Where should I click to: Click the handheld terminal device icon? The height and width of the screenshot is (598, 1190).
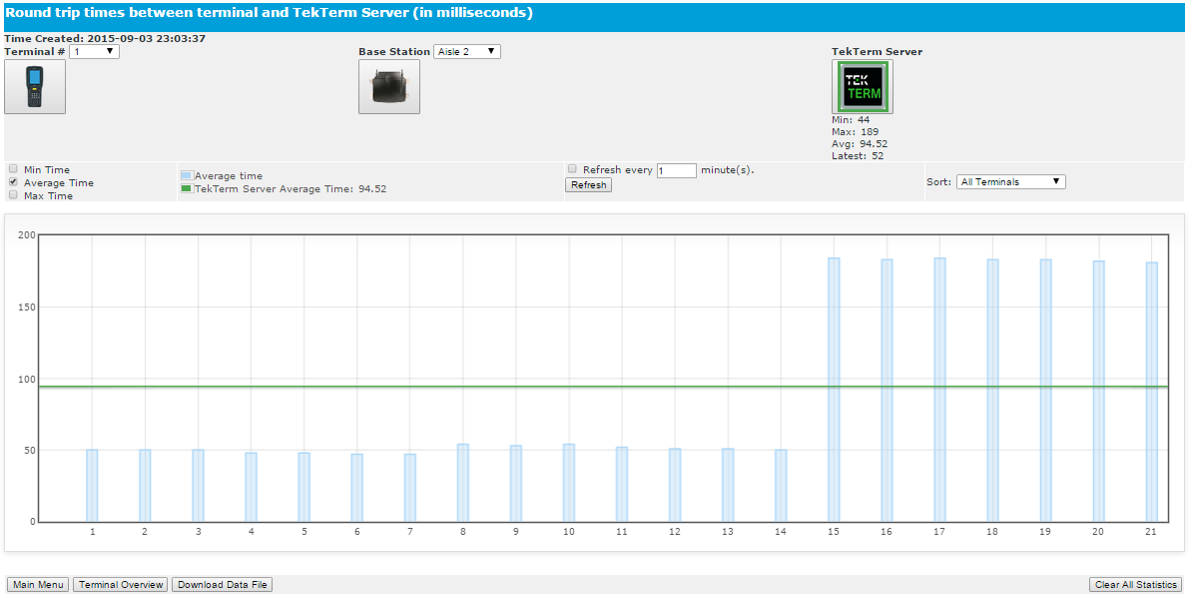click(35, 87)
